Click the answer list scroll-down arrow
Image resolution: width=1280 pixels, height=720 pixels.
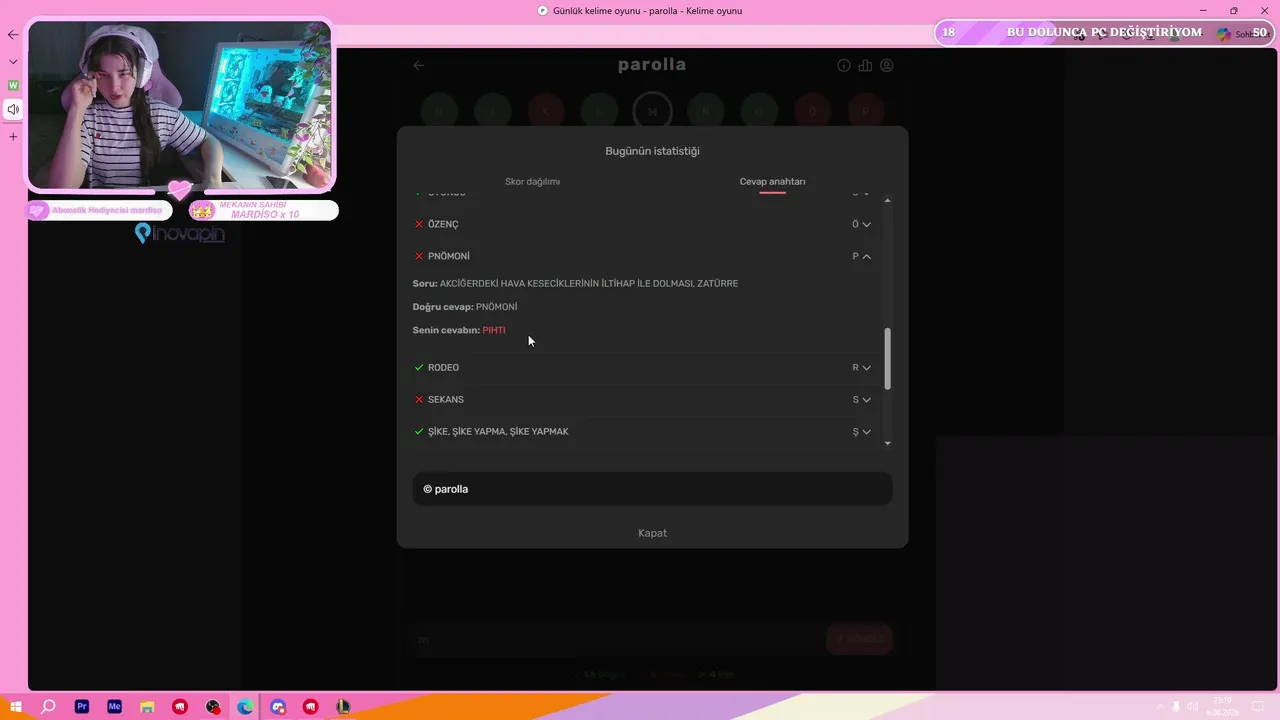click(x=887, y=443)
